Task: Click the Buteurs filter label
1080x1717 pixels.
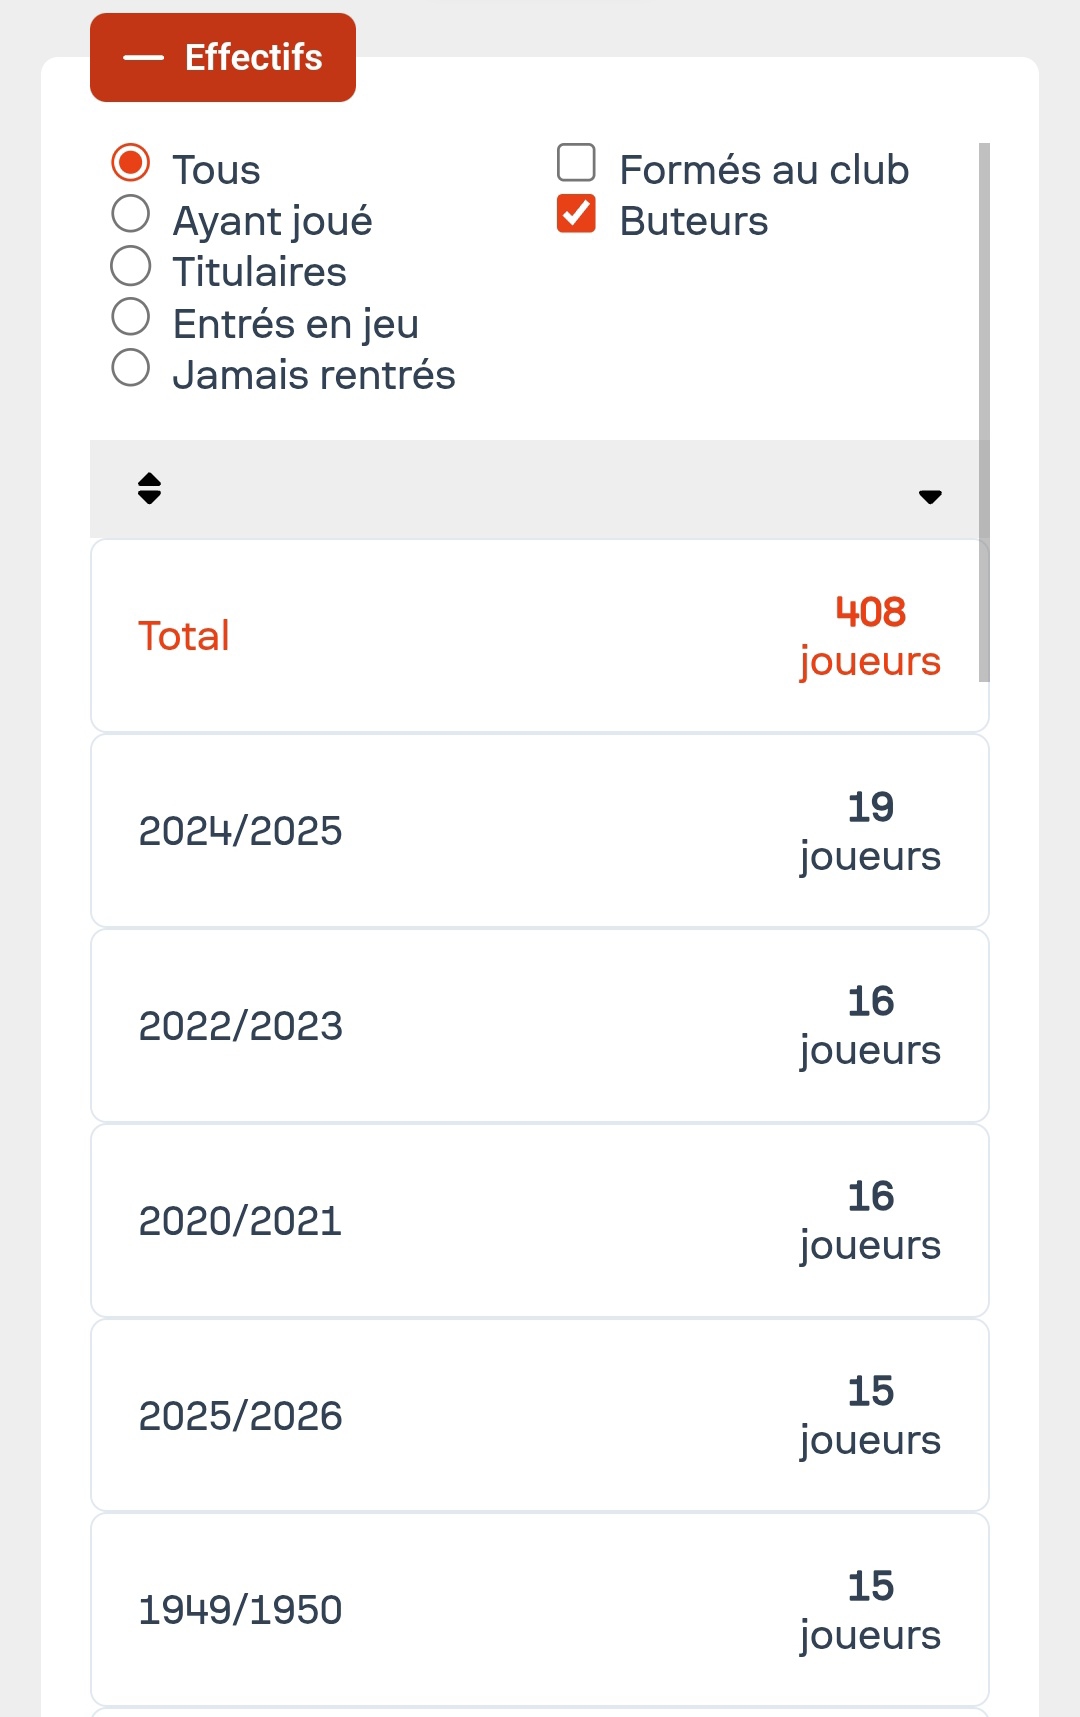Action: (x=693, y=221)
